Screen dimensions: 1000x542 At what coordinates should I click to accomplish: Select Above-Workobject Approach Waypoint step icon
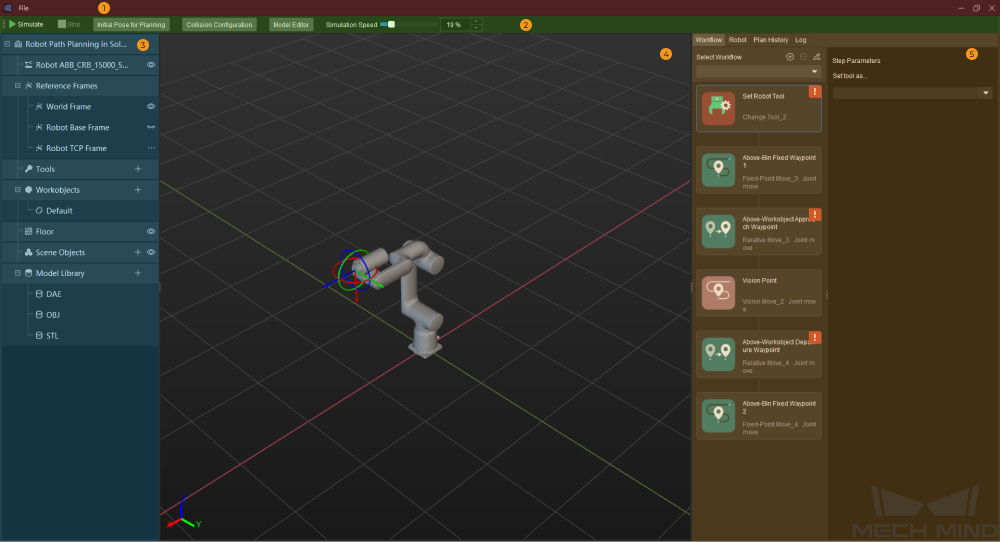(x=718, y=231)
